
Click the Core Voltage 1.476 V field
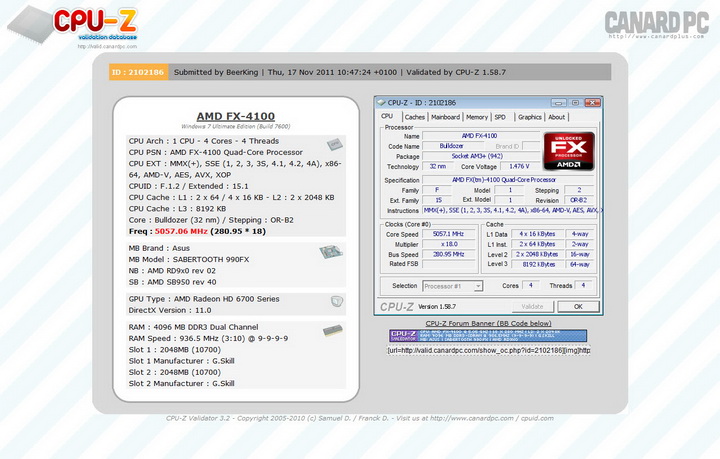coord(519,166)
